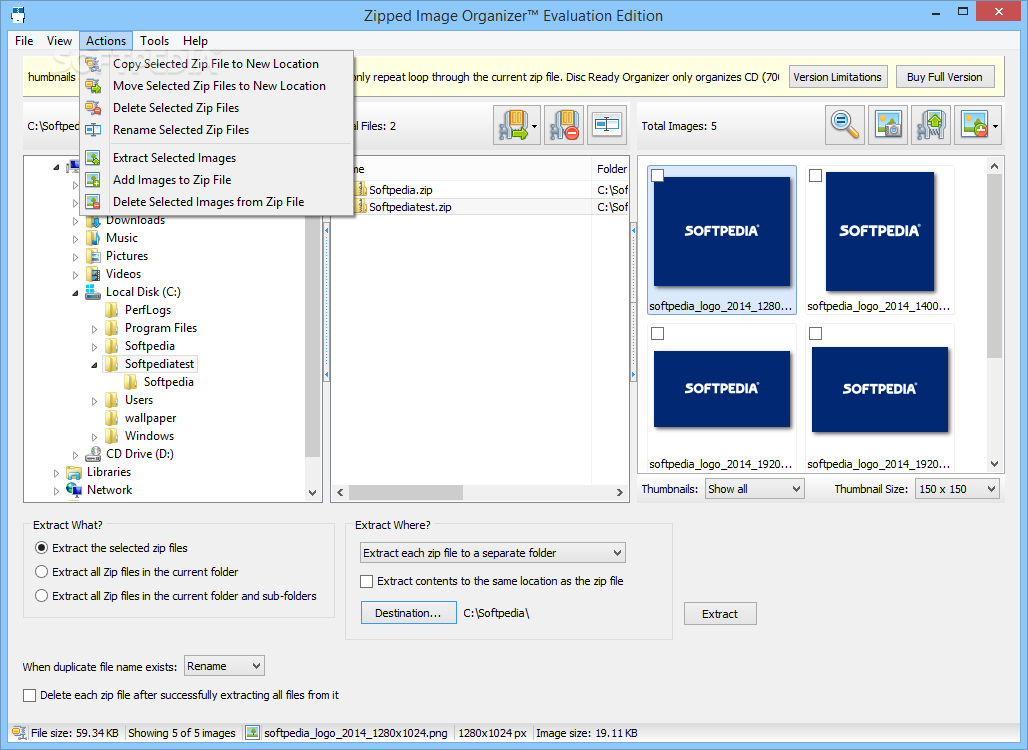1028x750 pixels.
Task: Expand the Program Files folder node
Action: tap(94, 328)
